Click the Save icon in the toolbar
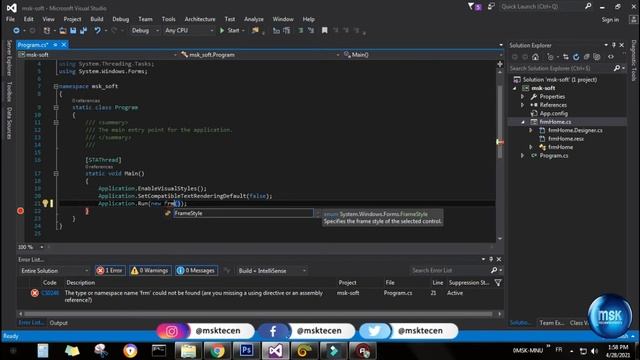Image resolution: width=640 pixels, height=360 pixels. [73, 31]
